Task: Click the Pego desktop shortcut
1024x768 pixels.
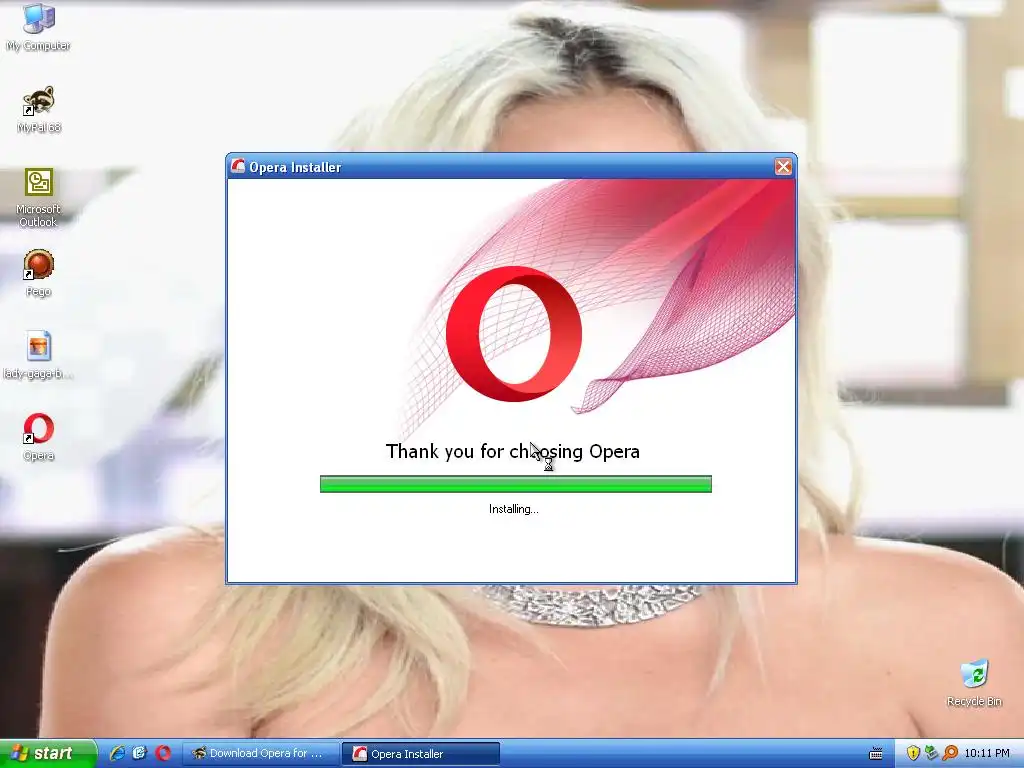Action: (39, 274)
